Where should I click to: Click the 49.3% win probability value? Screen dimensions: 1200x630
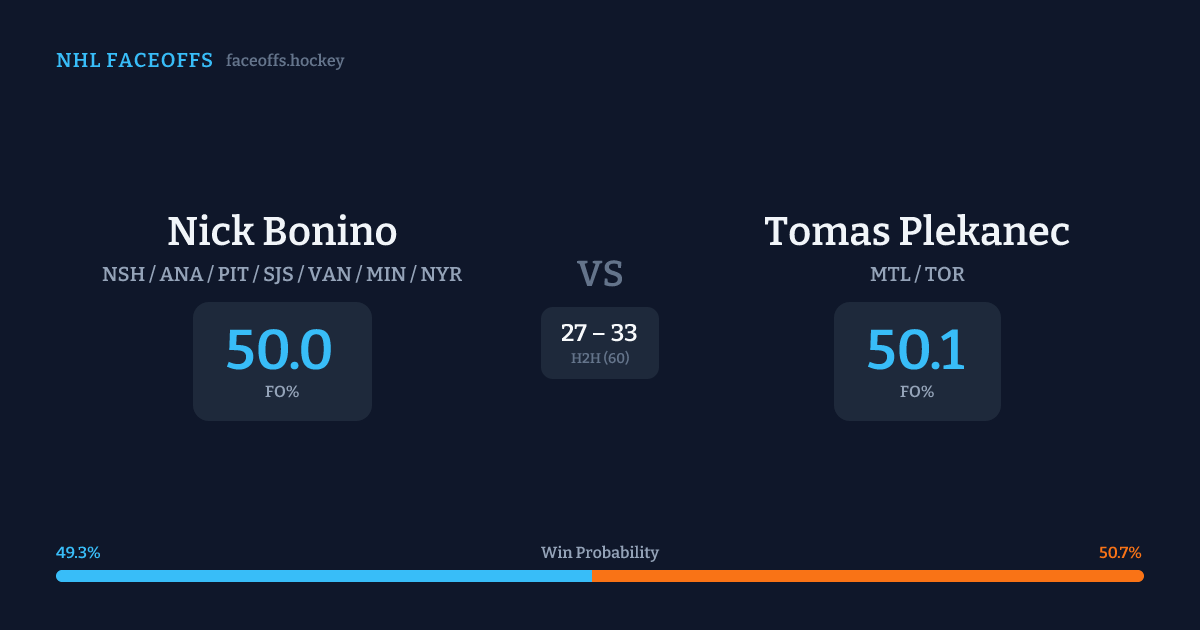coord(78,553)
